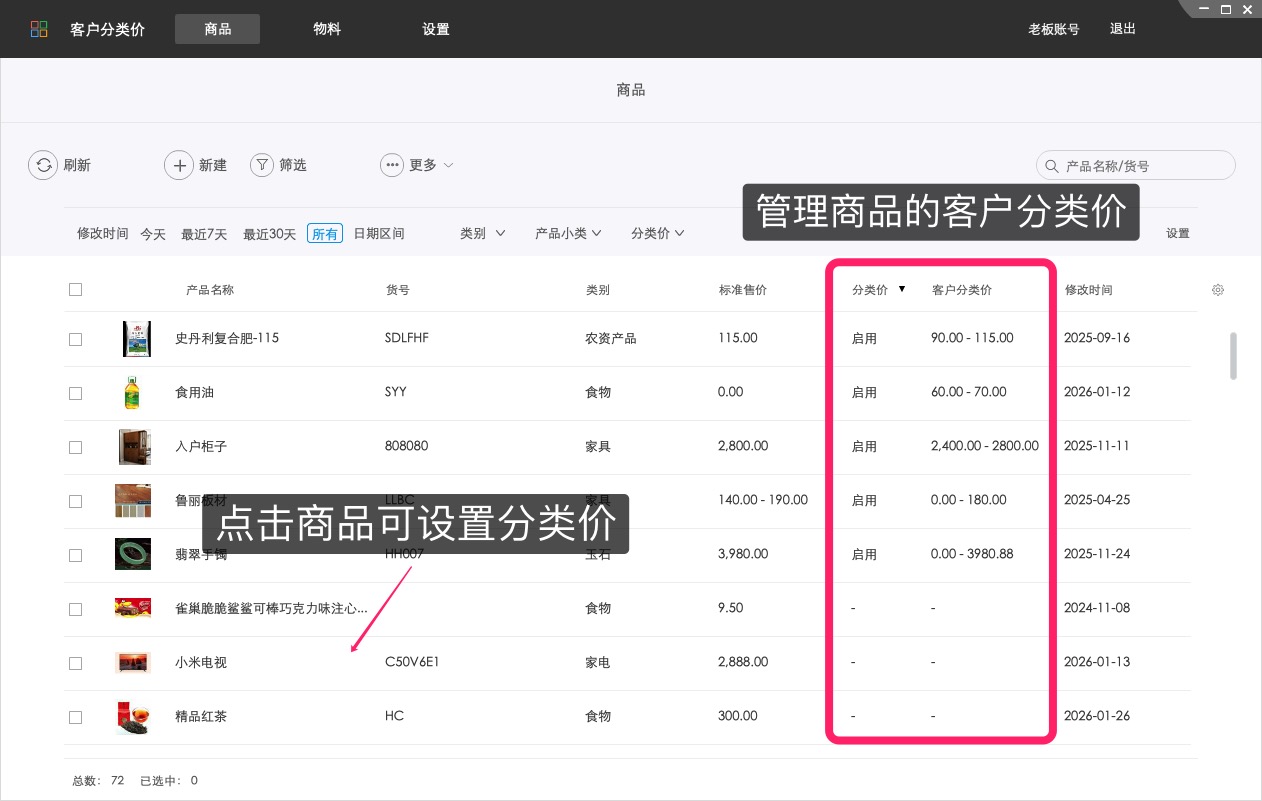Expand the 产品小类 dropdown
This screenshot has height=801, width=1262.
(x=568, y=232)
